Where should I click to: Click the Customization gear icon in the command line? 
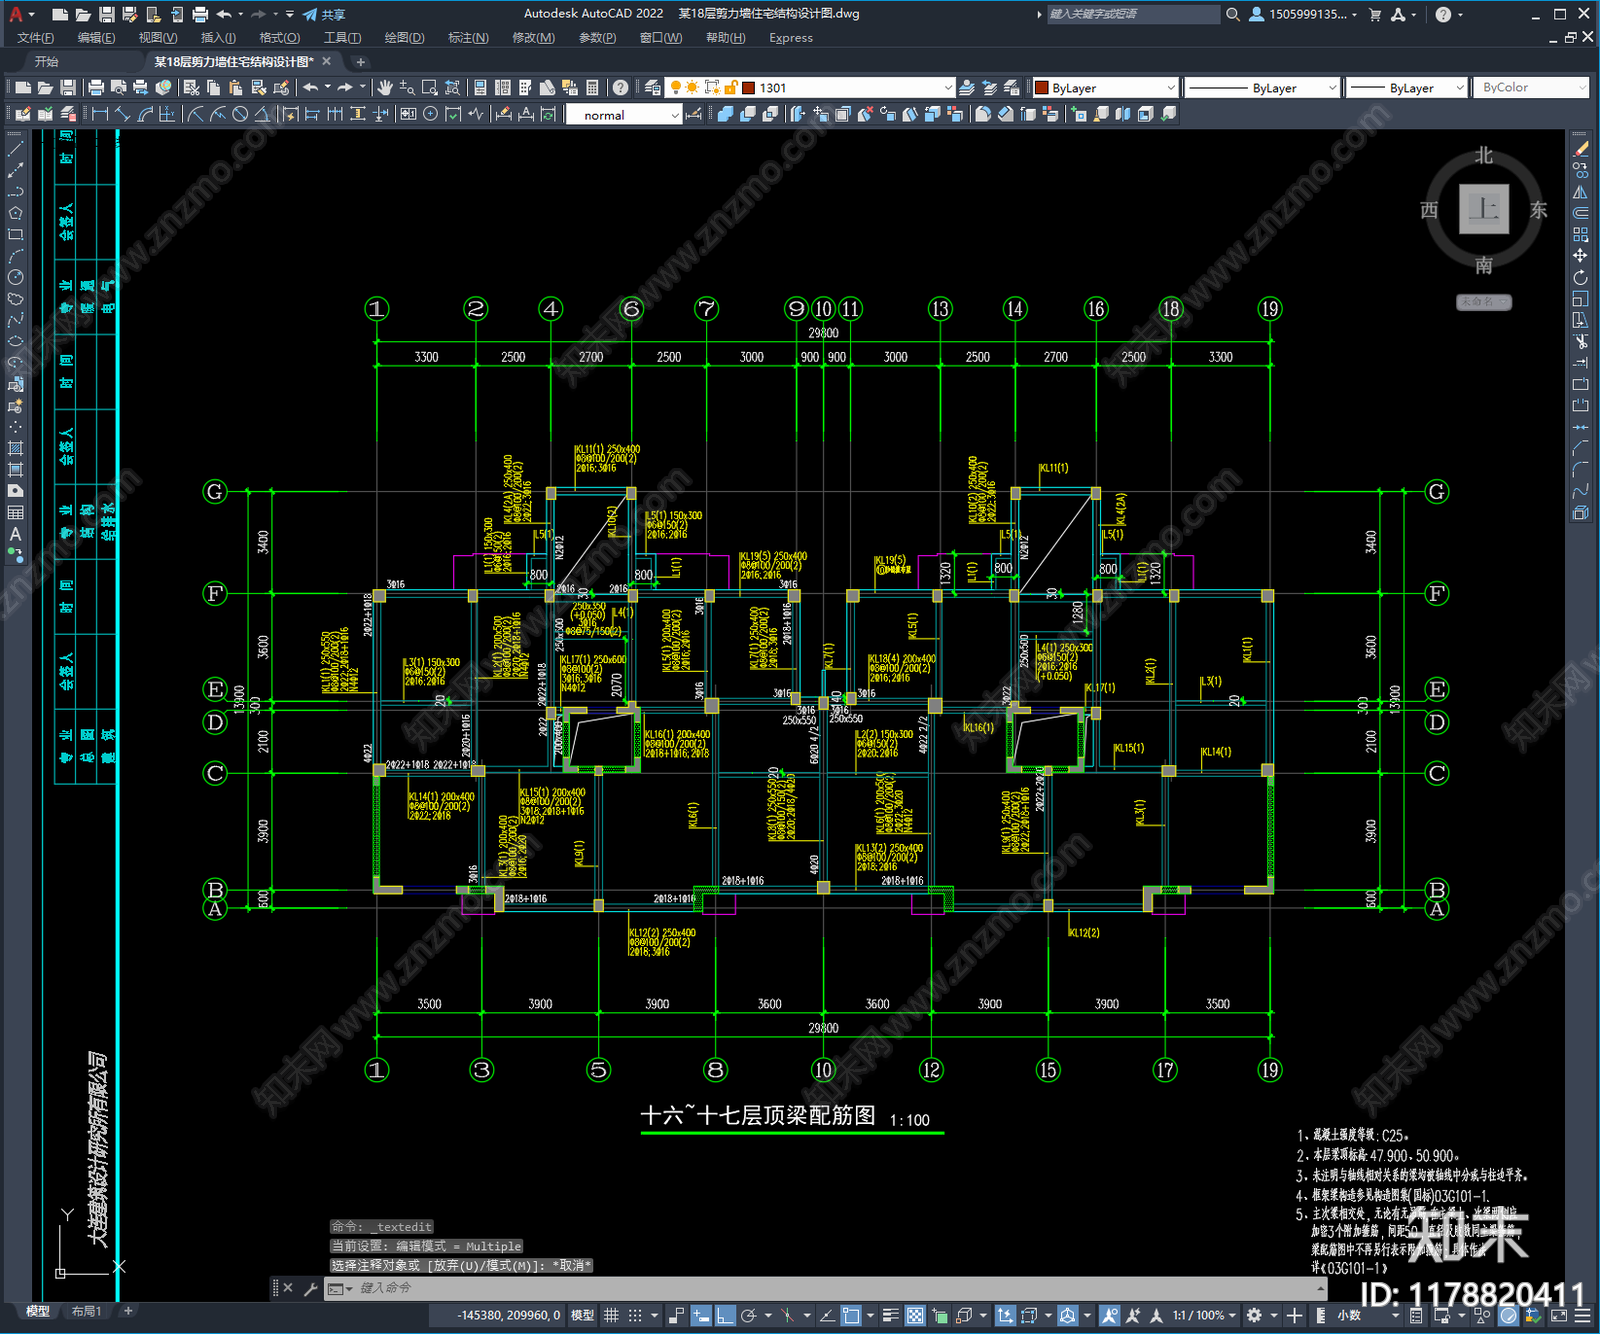(x=311, y=1288)
